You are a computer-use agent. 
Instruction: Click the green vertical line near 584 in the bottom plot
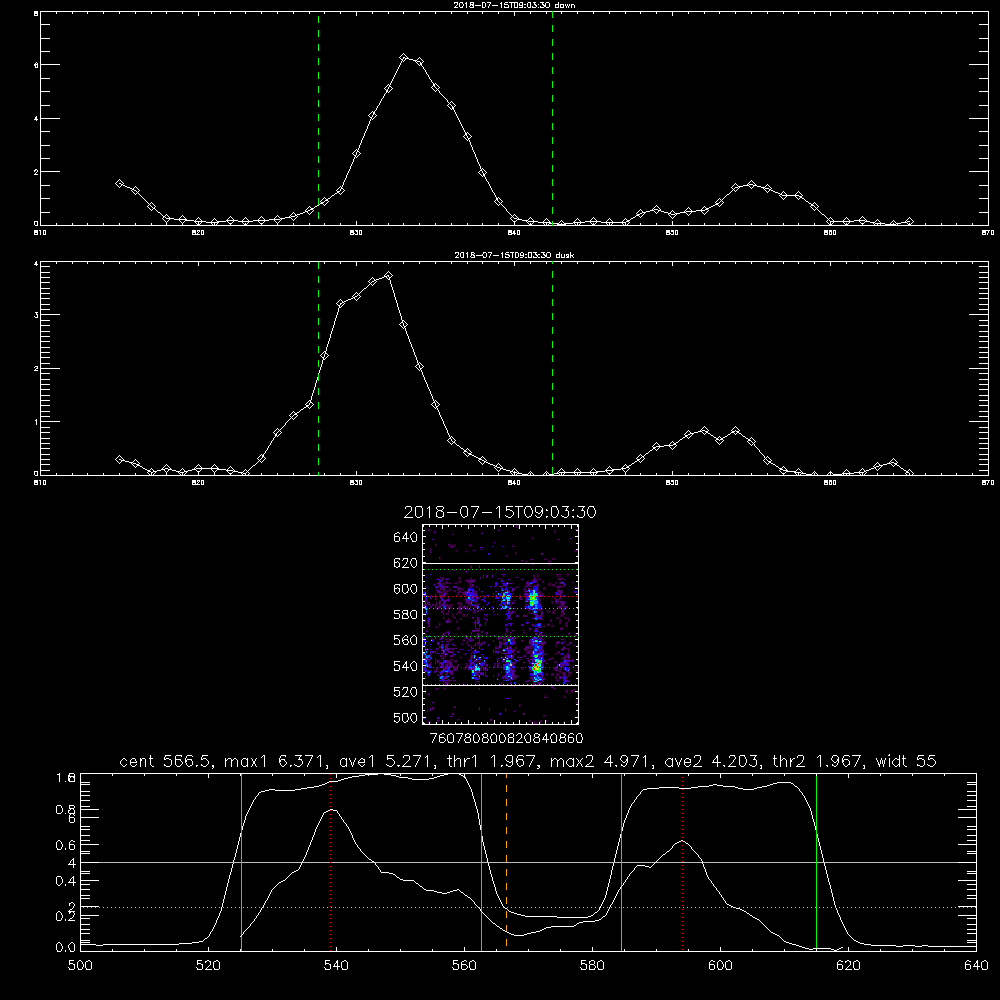pyautogui.click(x=622, y=861)
